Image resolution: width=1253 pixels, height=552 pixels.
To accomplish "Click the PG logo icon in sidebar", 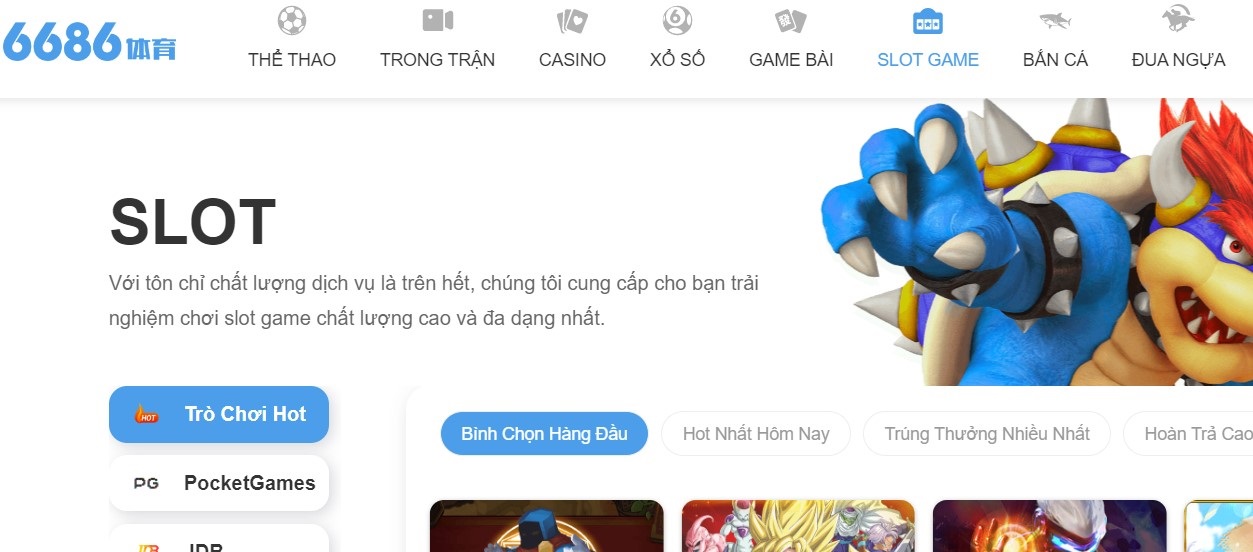I will (146, 483).
